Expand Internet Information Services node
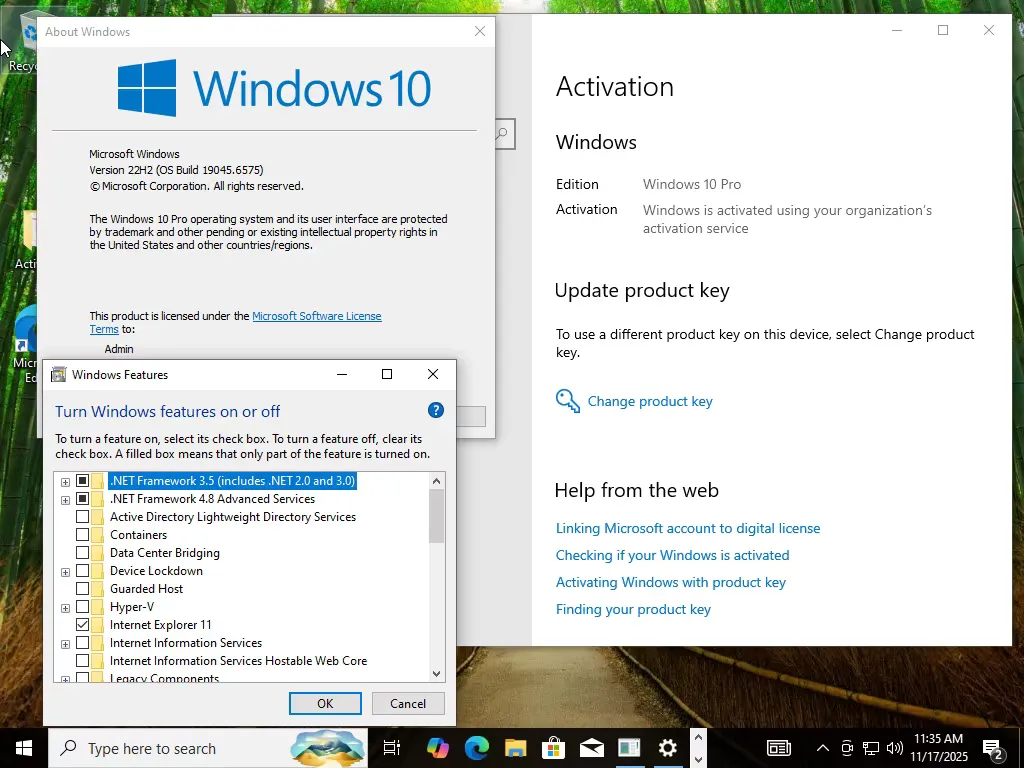 [x=65, y=644]
